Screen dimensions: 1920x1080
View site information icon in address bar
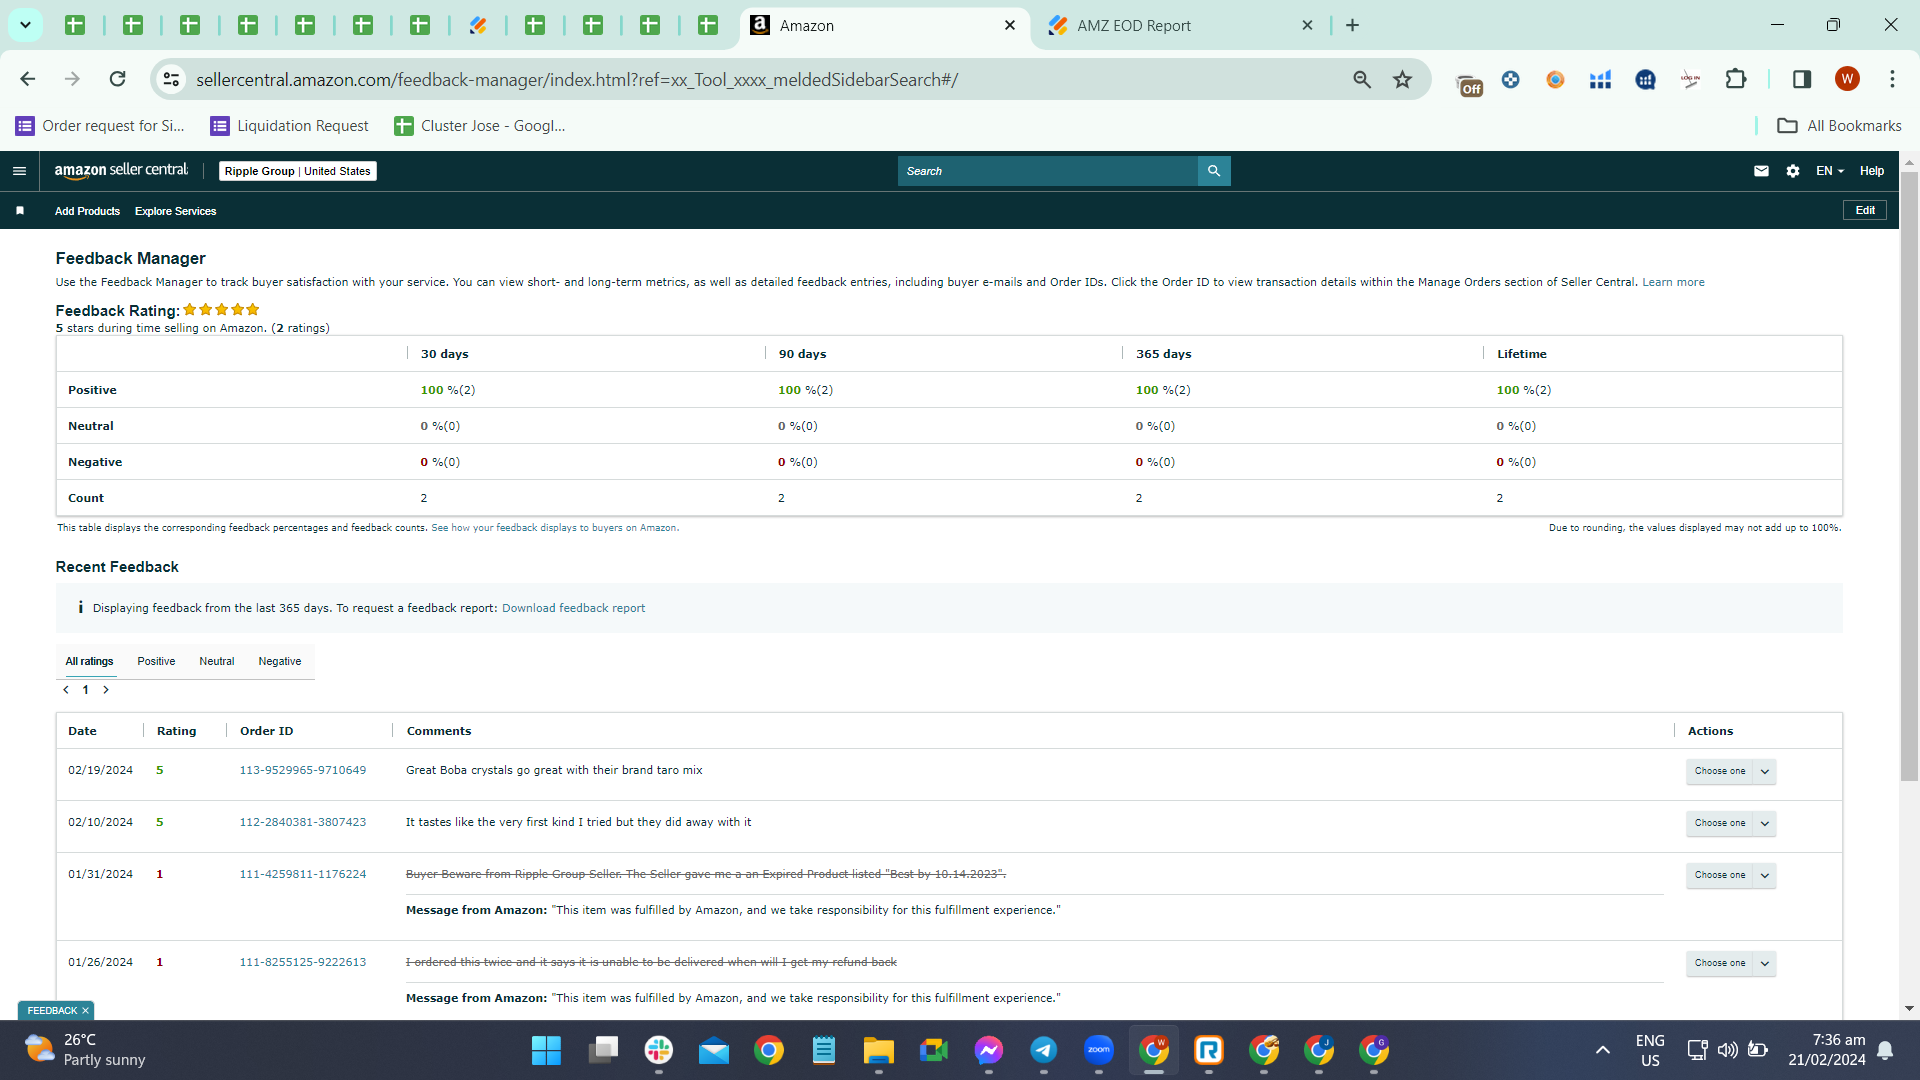click(172, 79)
